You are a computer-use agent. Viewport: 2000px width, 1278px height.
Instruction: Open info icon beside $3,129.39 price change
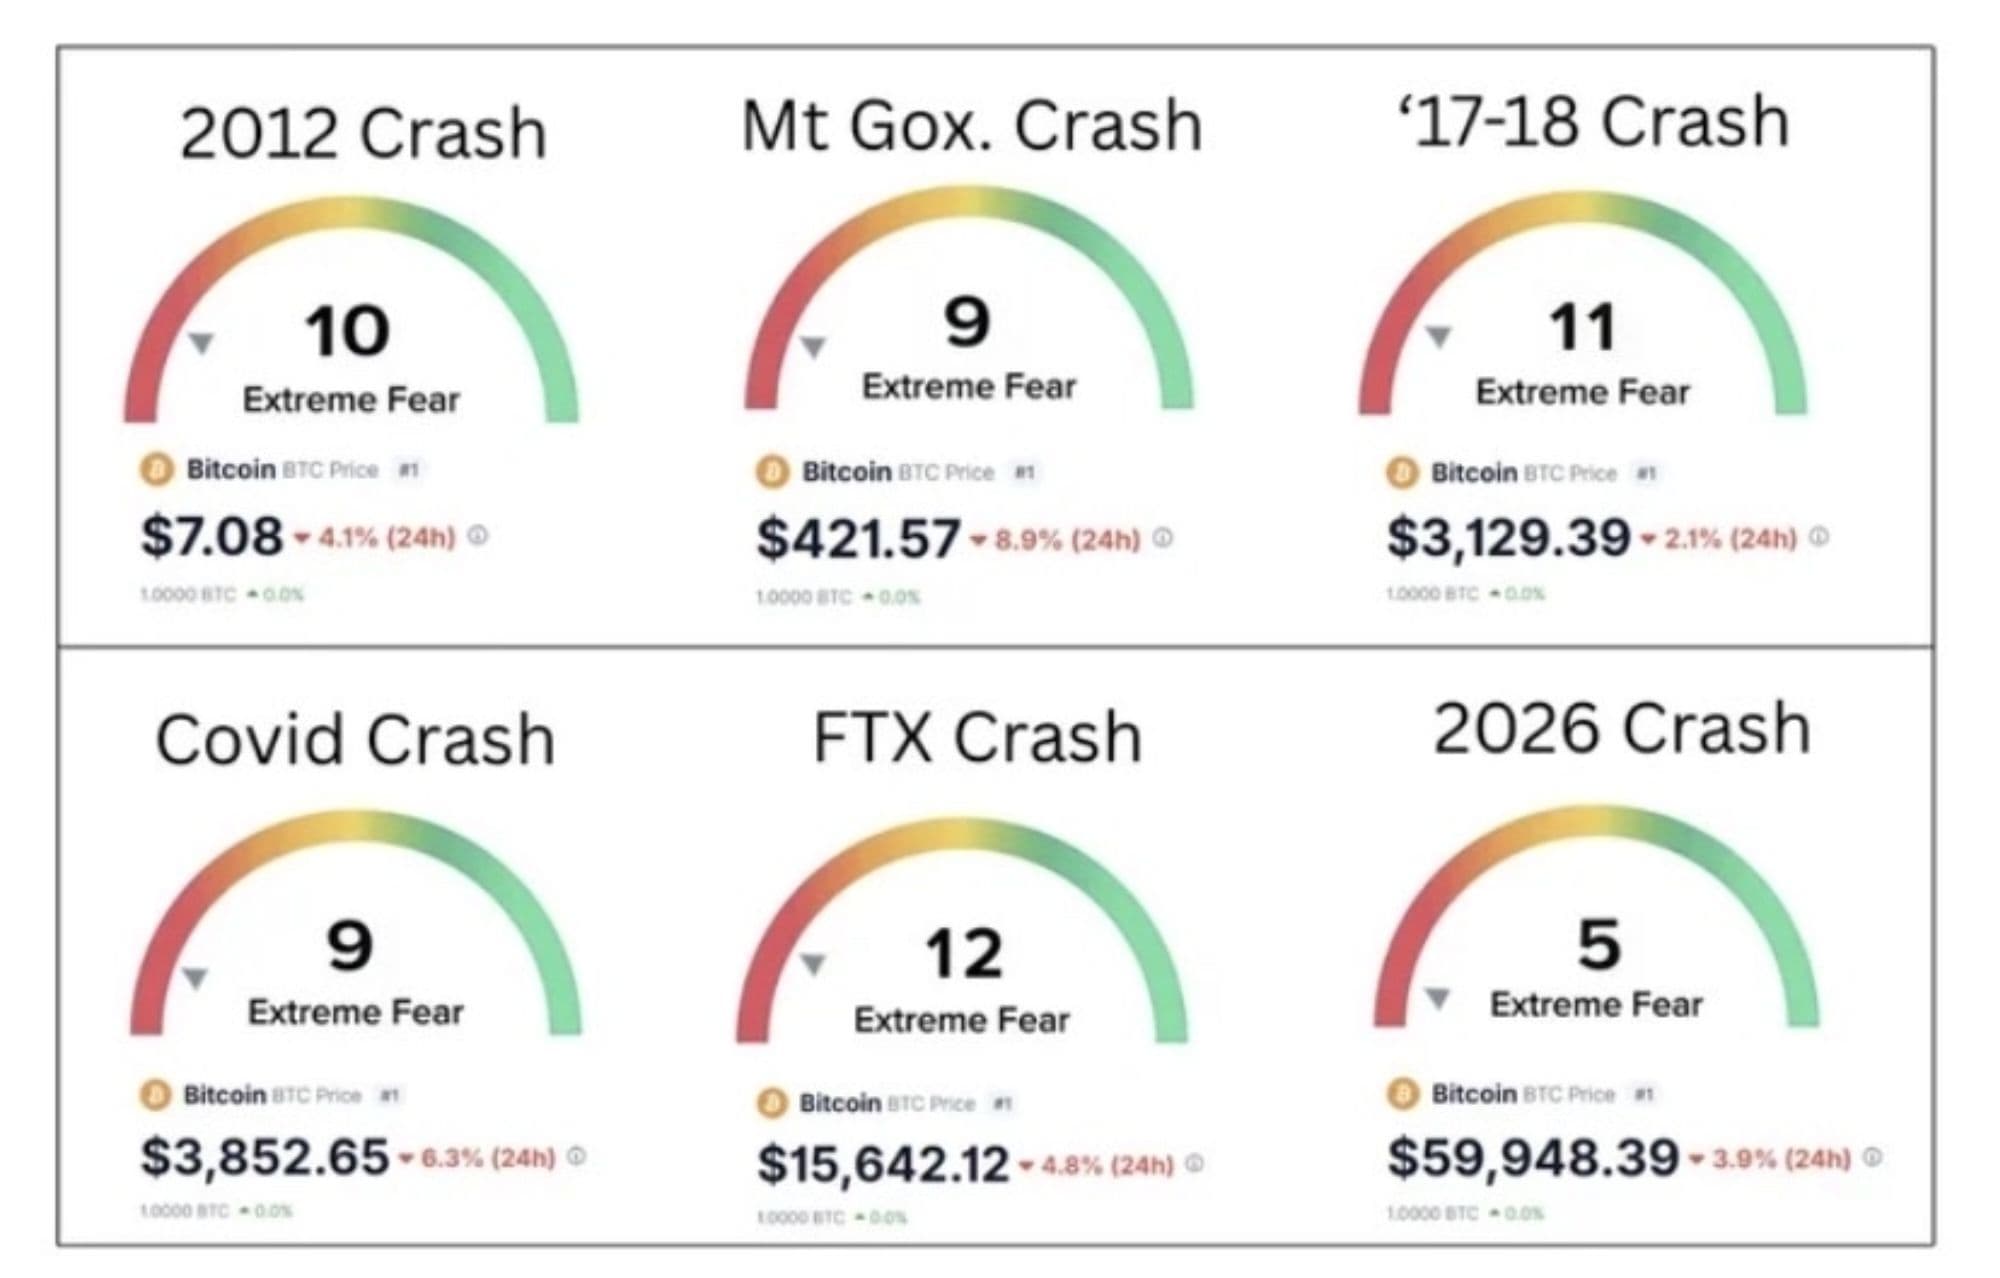(1819, 537)
